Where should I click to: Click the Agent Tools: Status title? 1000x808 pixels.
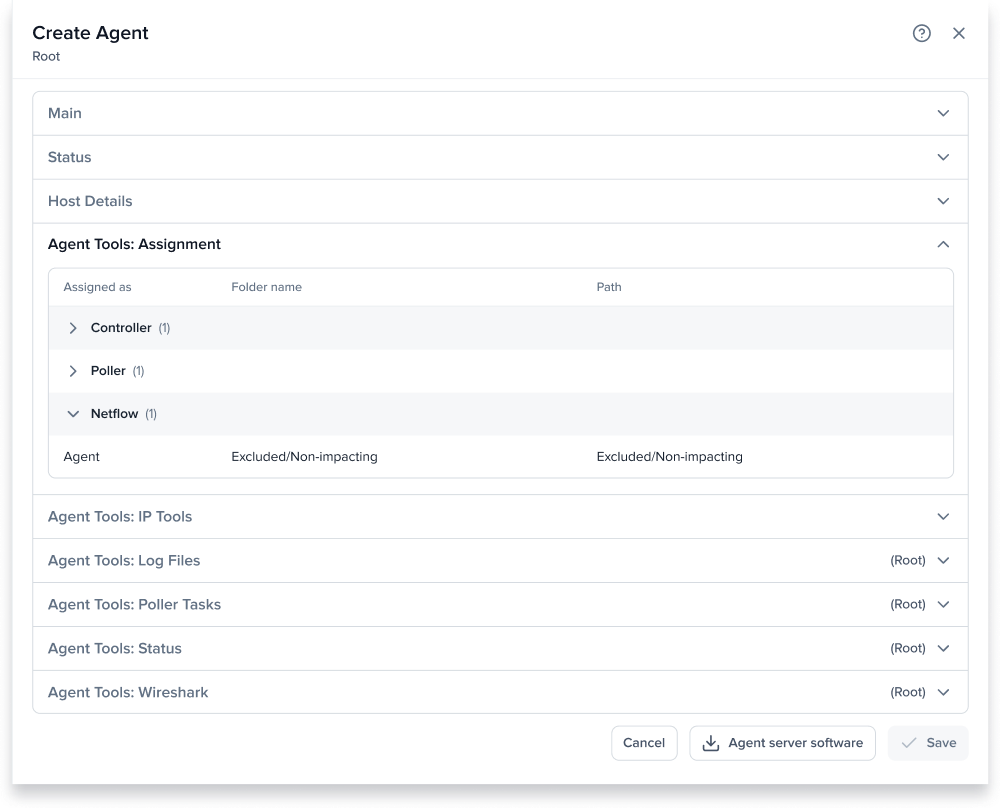click(115, 649)
